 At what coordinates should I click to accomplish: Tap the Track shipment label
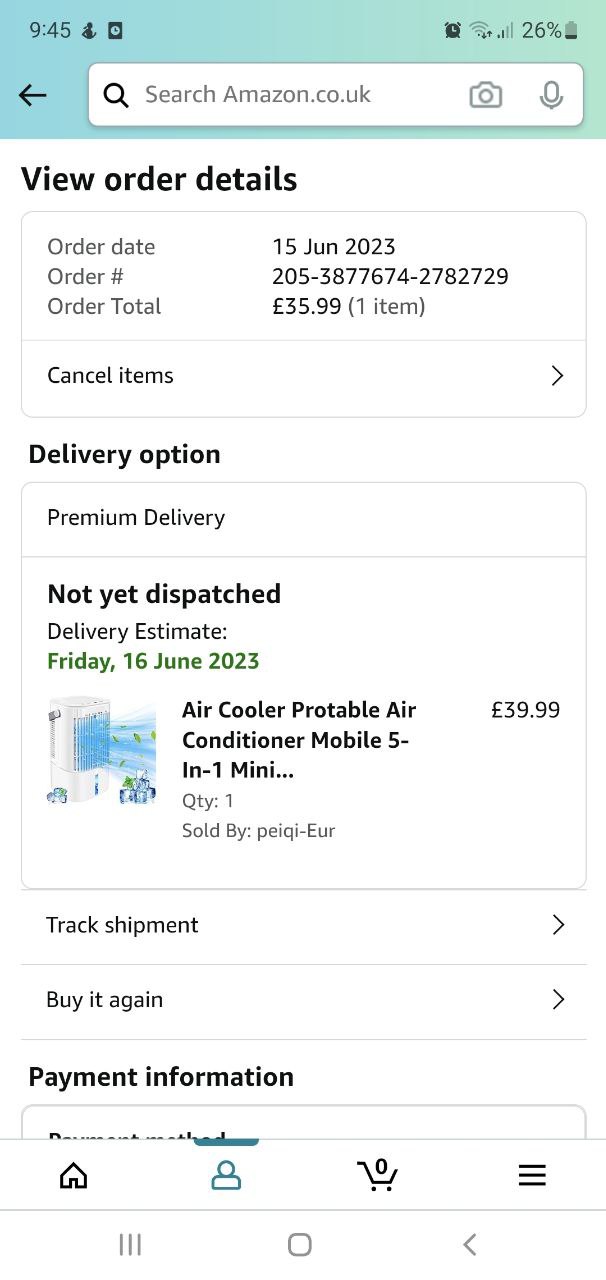tap(123, 925)
